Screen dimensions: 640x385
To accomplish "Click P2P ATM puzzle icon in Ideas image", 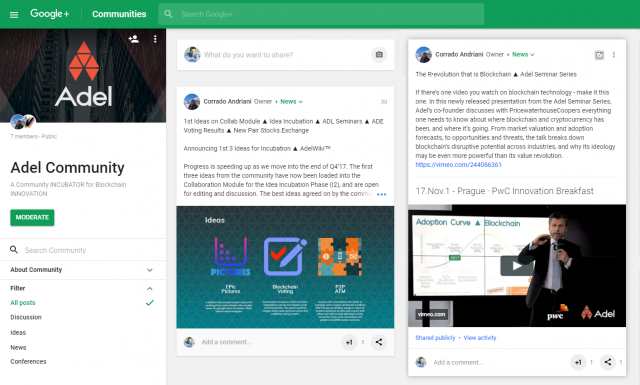I will [x=340, y=256].
